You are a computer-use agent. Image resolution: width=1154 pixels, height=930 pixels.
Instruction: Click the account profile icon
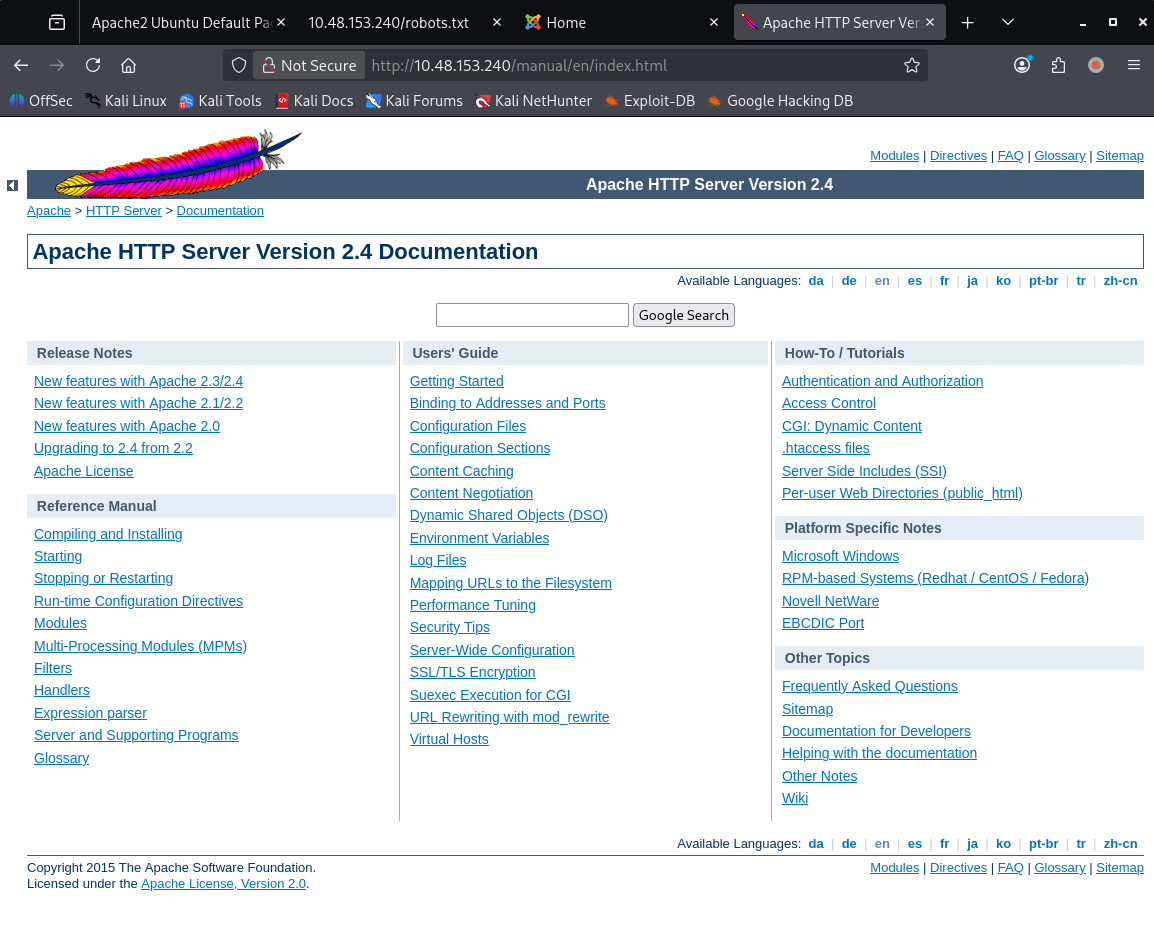pos(1022,65)
